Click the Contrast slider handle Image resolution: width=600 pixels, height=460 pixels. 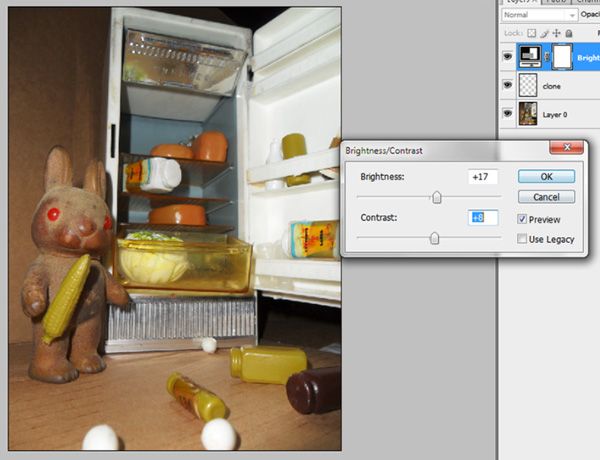pyautogui.click(x=434, y=238)
